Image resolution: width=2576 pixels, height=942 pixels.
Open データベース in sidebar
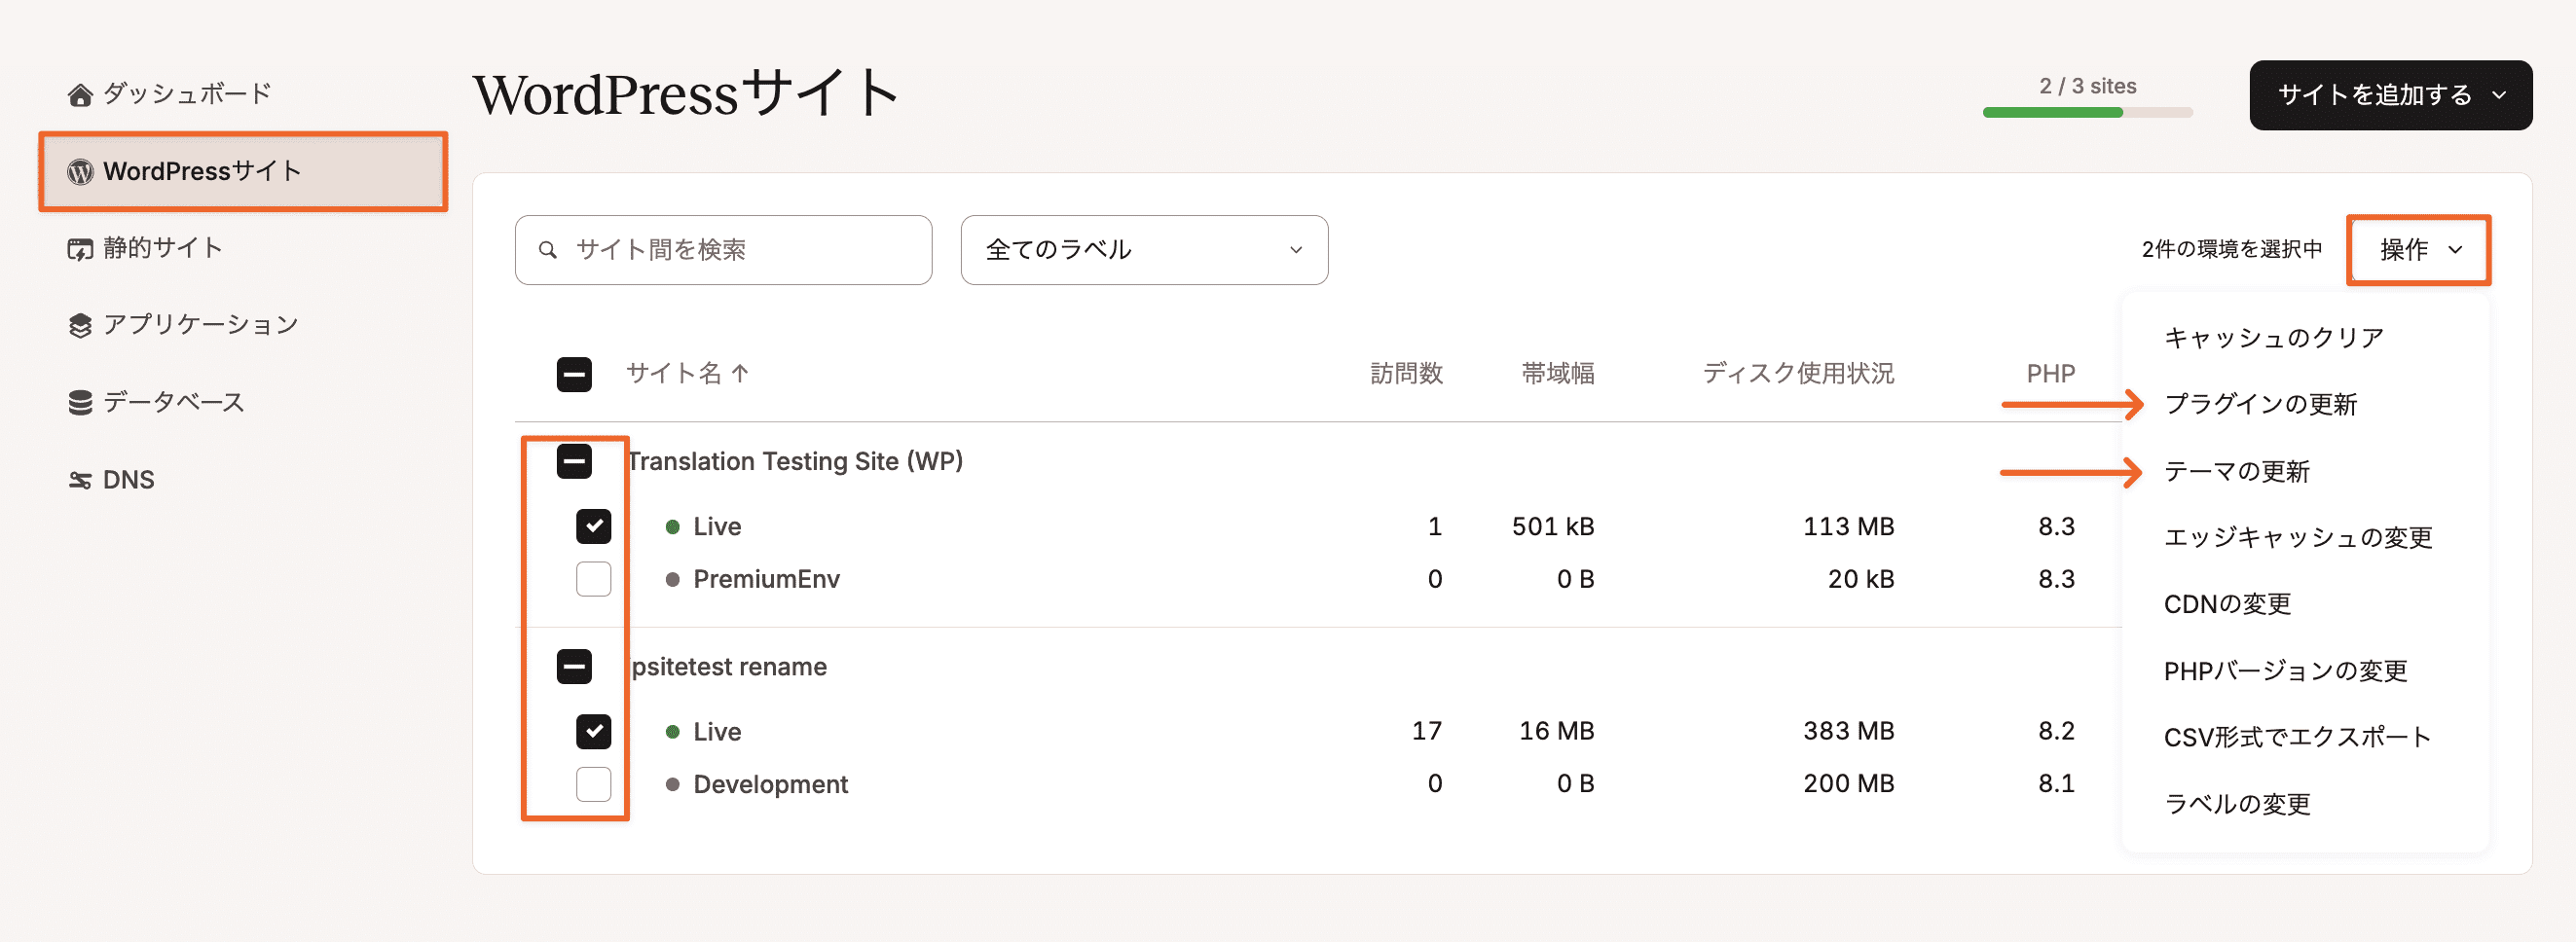coord(174,403)
